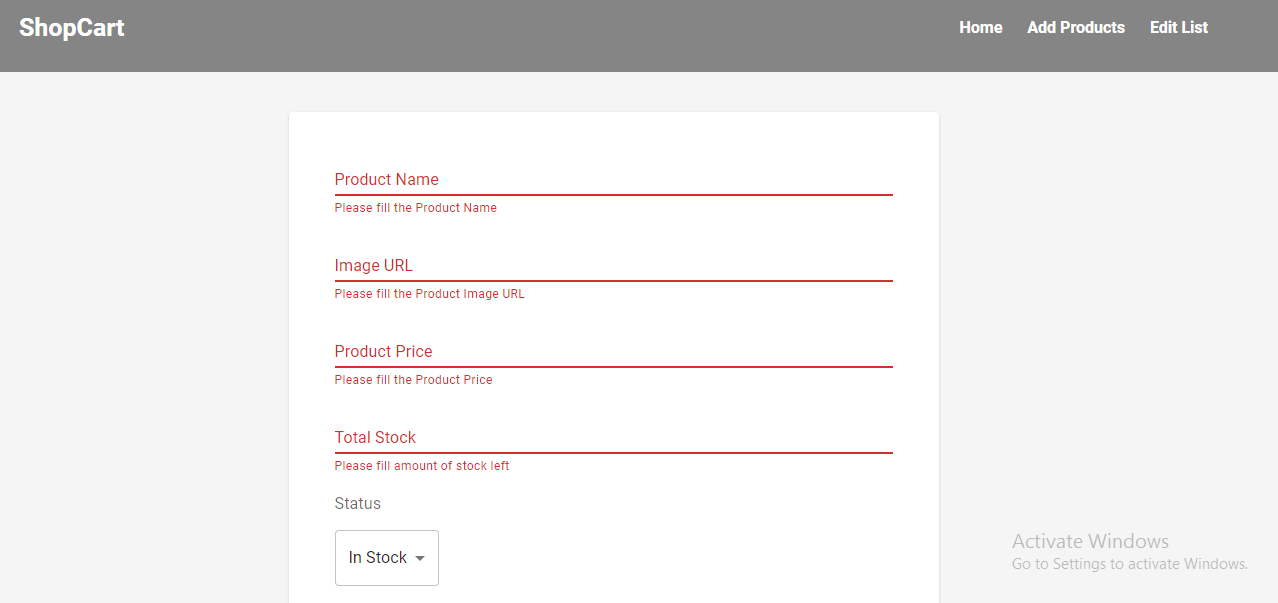Switch to the Add Products page
This screenshot has width=1278, height=603.
pyautogui.click(x=1075, y=27)
